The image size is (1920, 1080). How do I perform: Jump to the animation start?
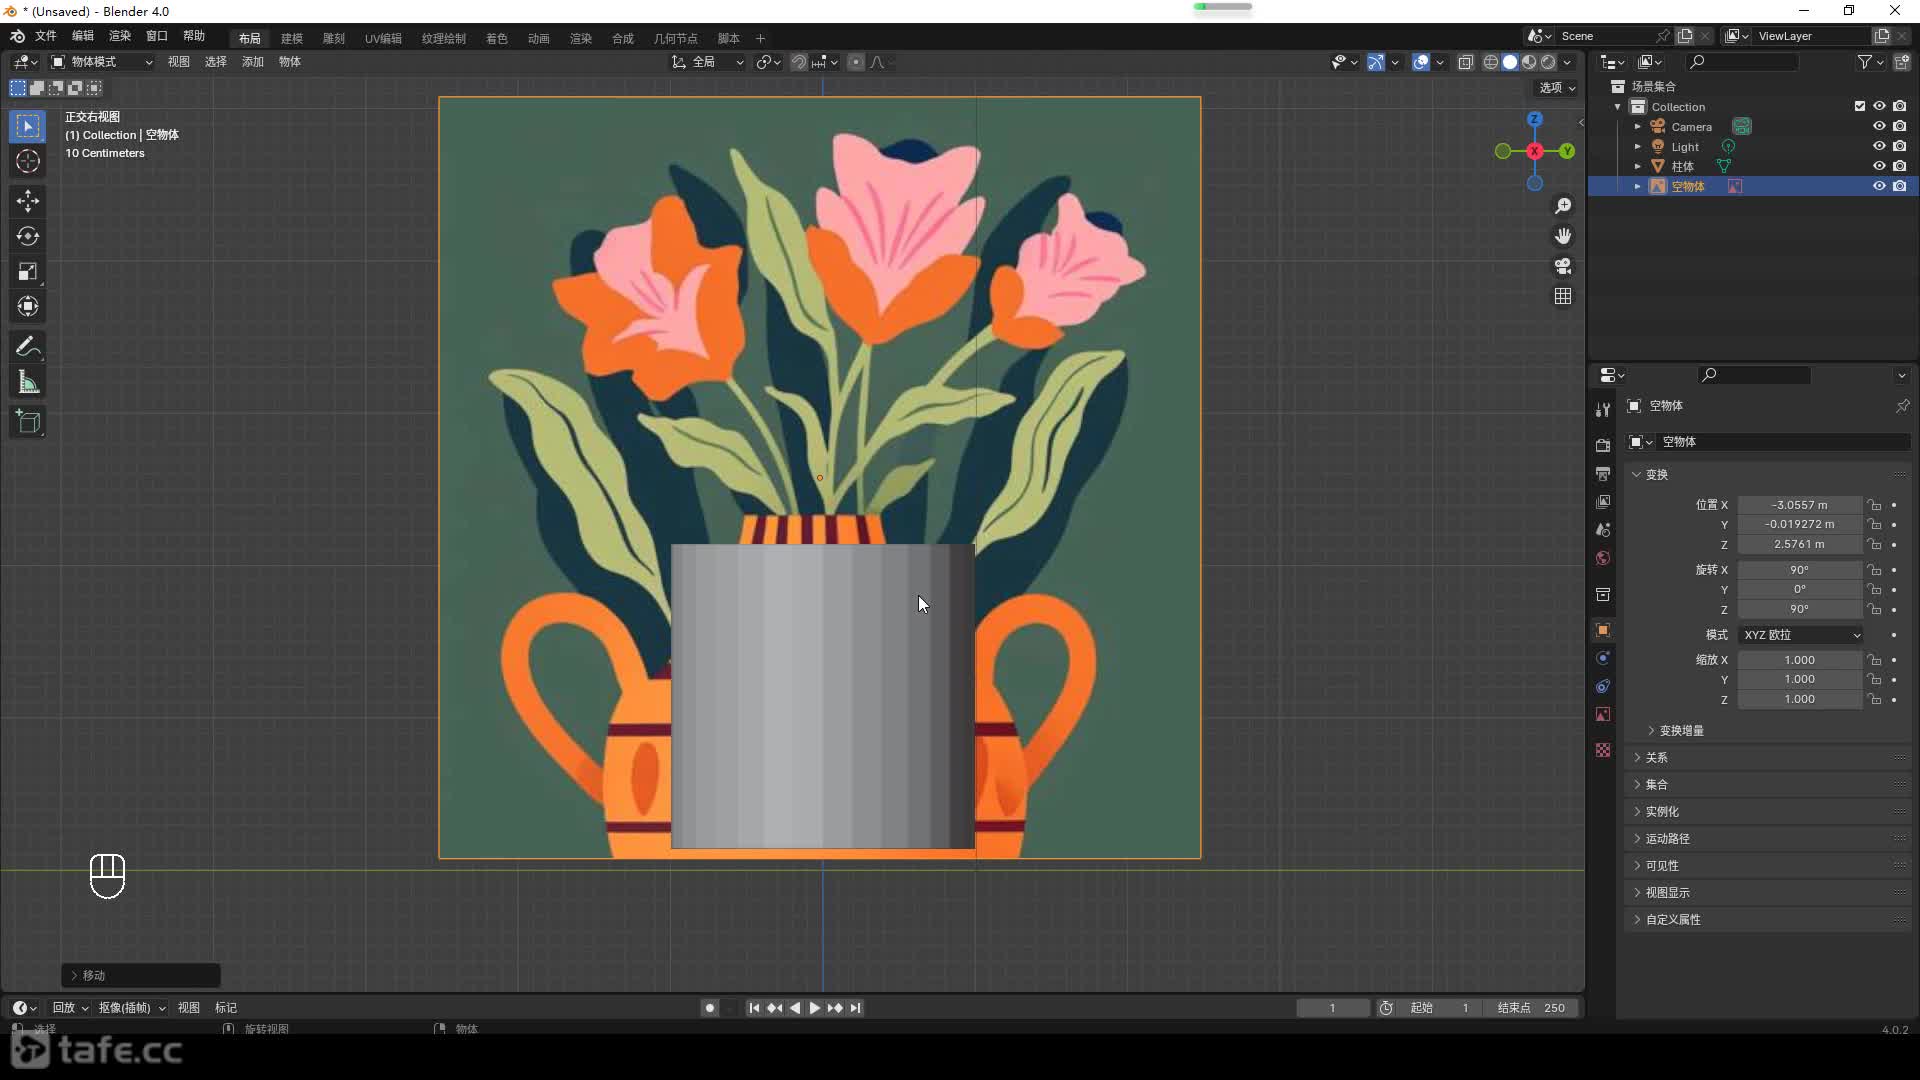(754, 1008)
